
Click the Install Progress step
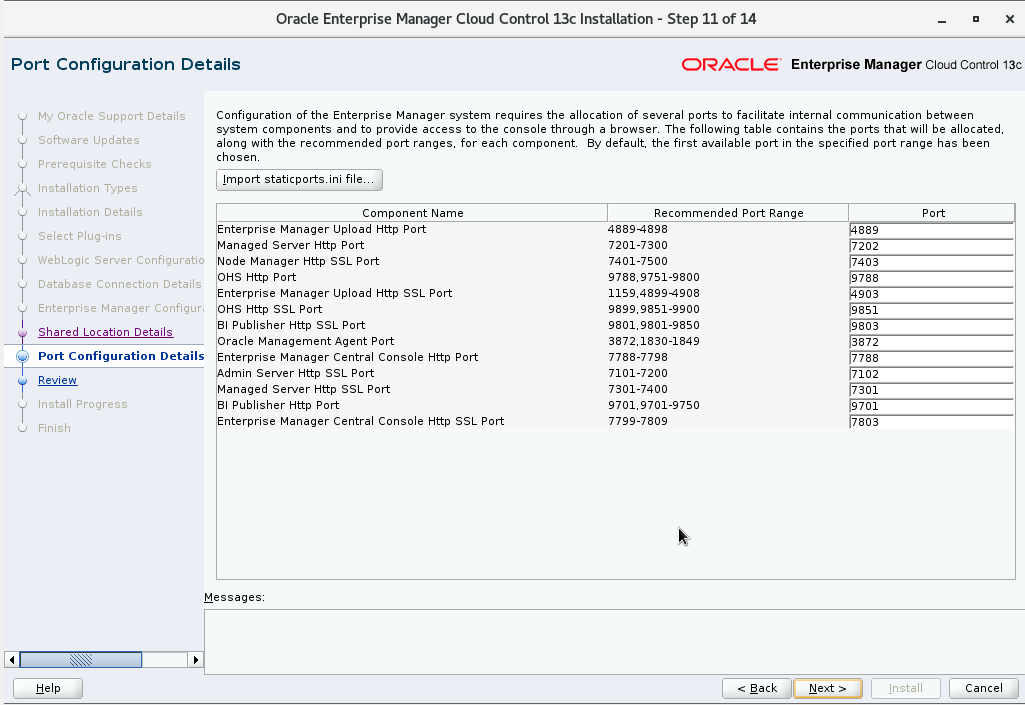tap(83, 404)
